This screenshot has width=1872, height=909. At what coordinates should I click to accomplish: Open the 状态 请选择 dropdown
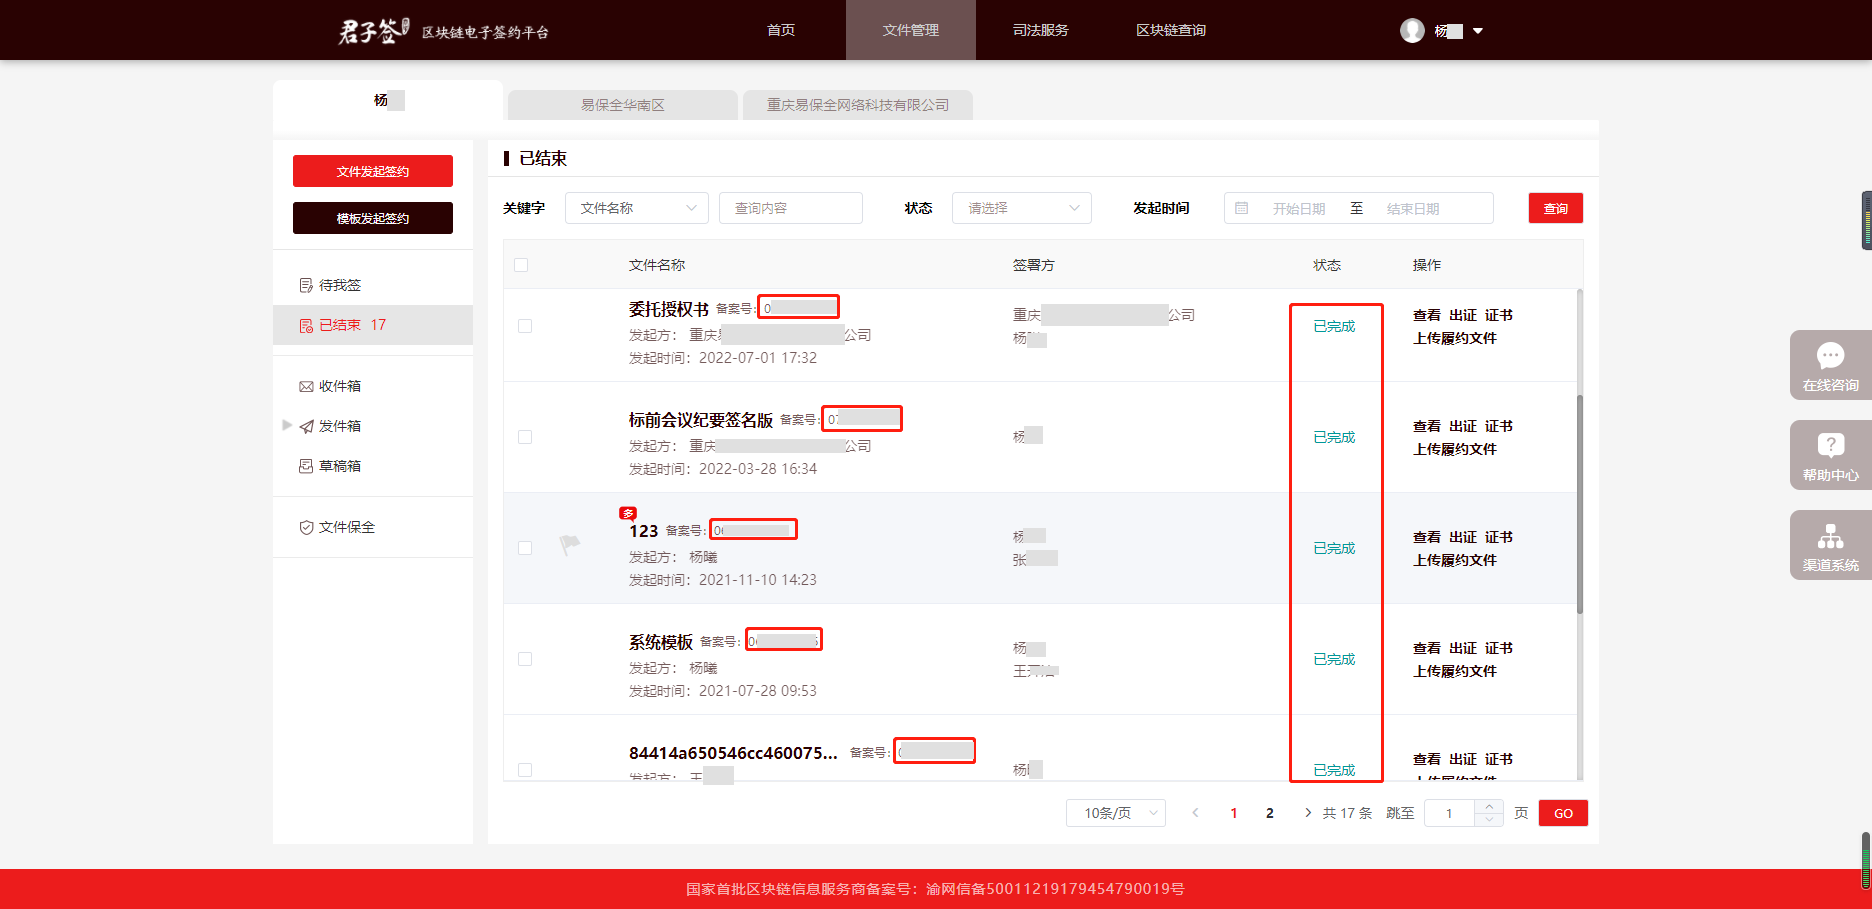[x=1022, y=208]
